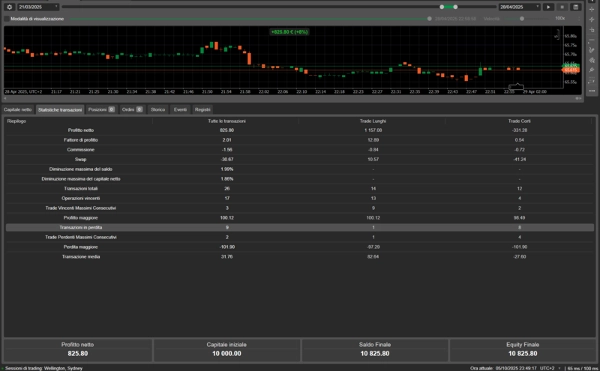Click the report icon next to stop

[x=576, y=7]
